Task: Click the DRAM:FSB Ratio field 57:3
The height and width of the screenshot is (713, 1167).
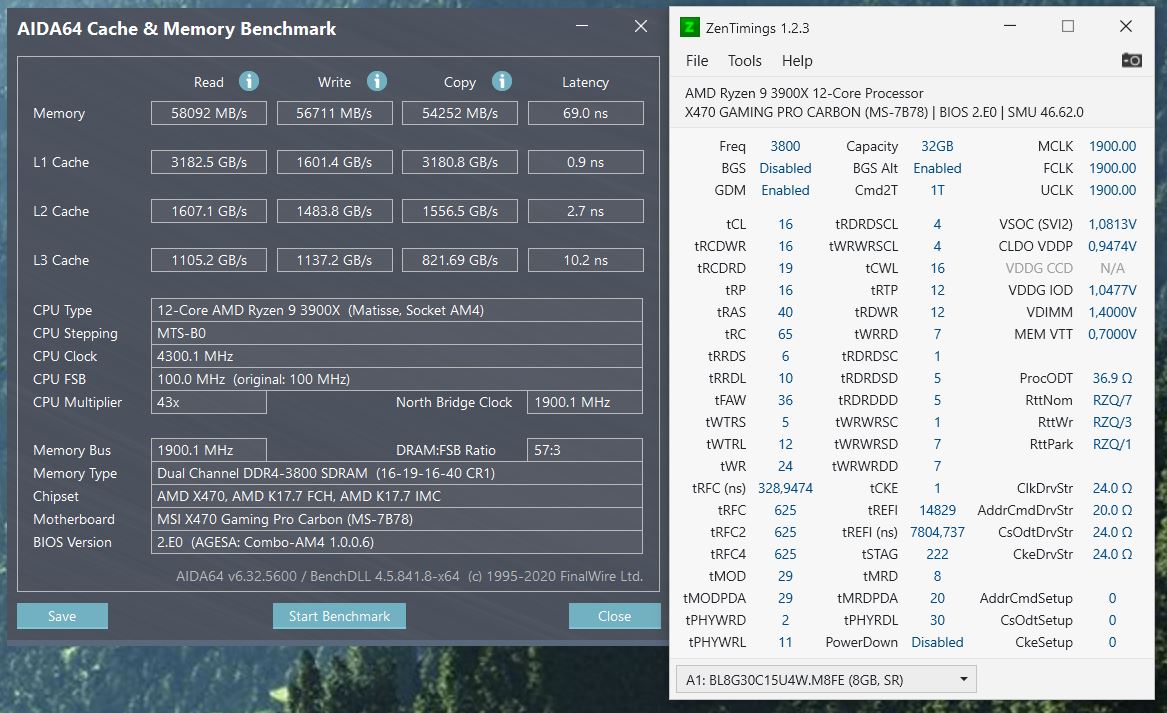Action: (x=585, y=450)
